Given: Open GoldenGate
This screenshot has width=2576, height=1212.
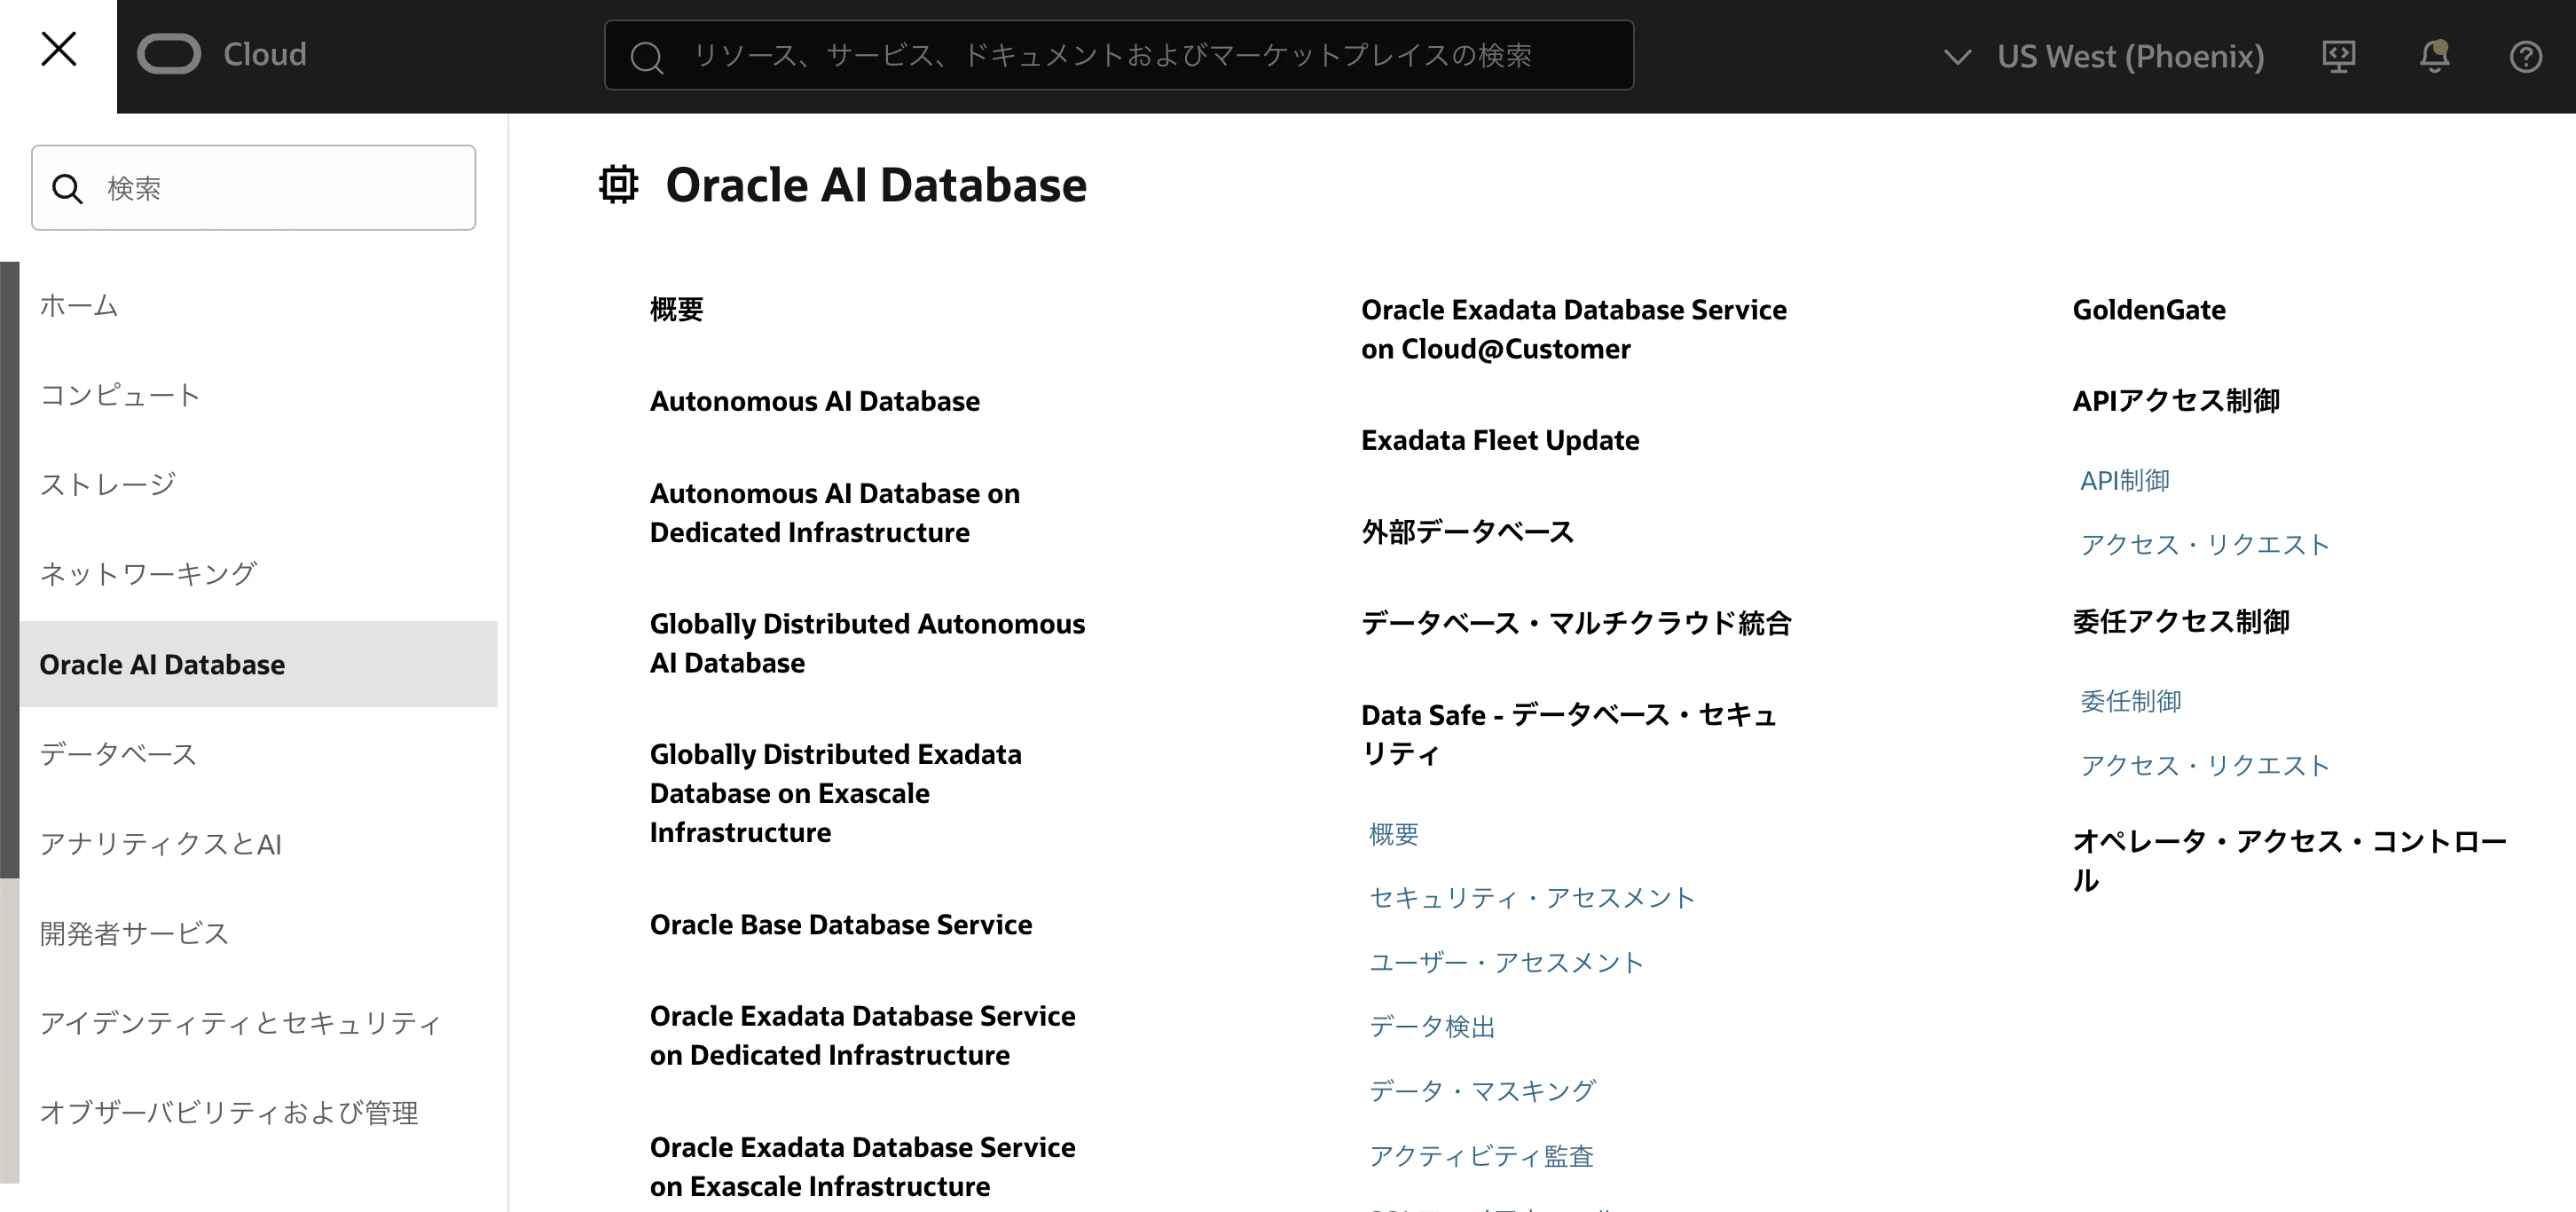Looking at the screenshot, I should tap(2148, 310).
